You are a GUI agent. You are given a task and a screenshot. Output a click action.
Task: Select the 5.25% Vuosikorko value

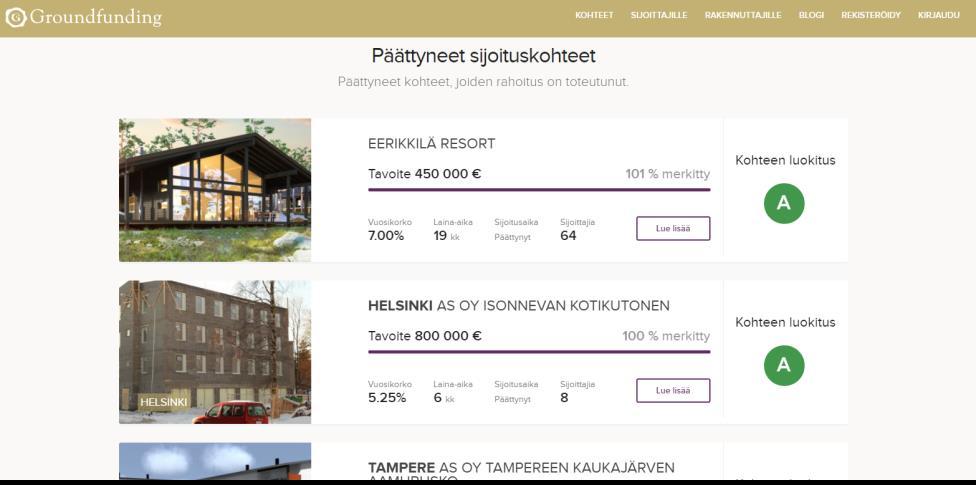click(387, 397)
